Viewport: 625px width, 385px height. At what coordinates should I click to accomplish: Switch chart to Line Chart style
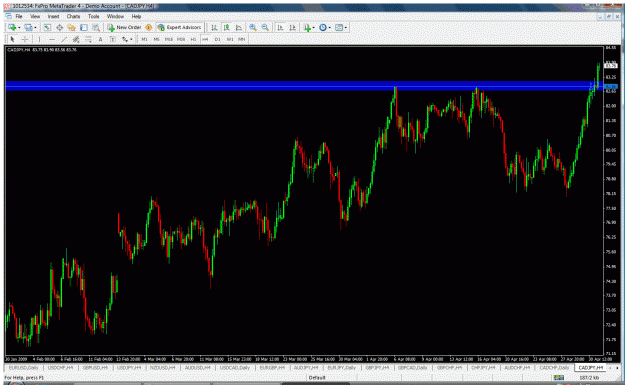click(239, 27)
